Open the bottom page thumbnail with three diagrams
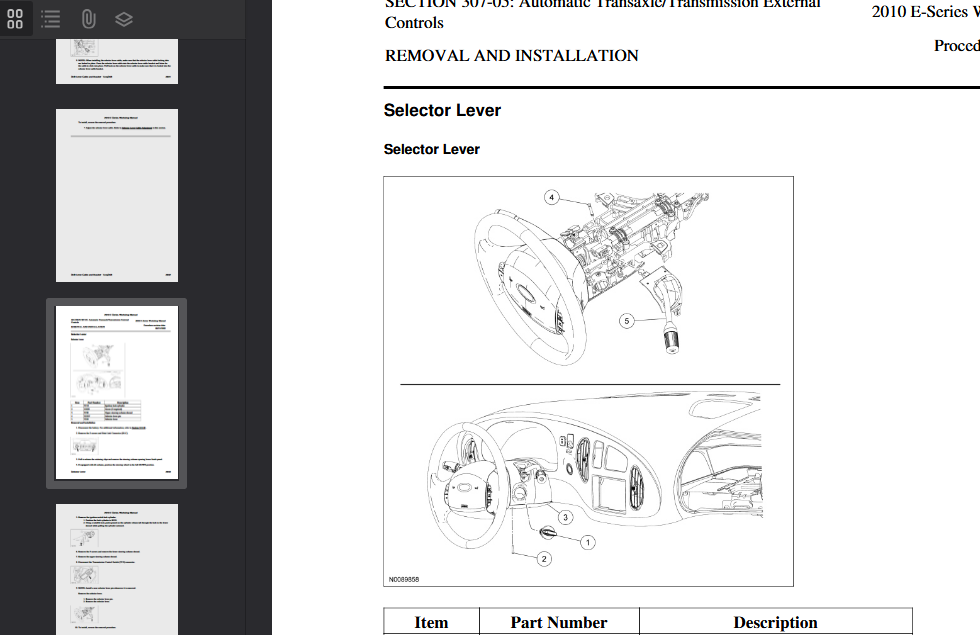 117,569
